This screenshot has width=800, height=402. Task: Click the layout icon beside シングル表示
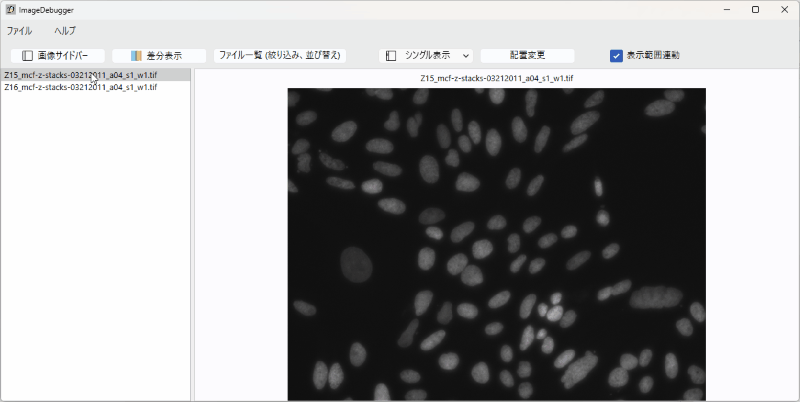coord(391,56)
